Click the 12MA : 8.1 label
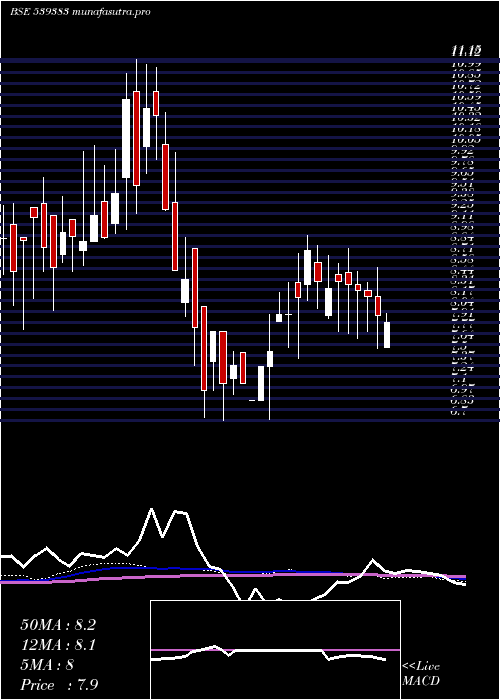Image resolution: width=500 pixels, height=700 pixels. tap(58, 645)
